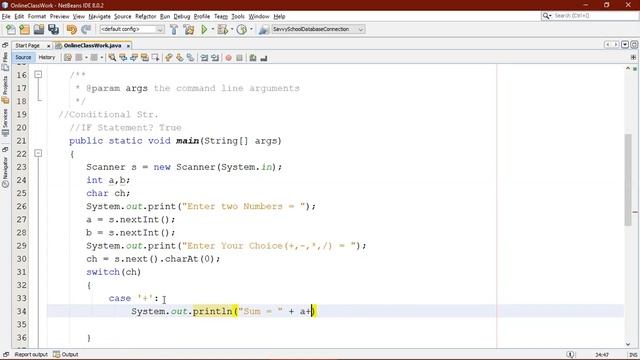Click the Previous Bookmark icon
Screen dimensions: 640x360
pos(169,58)
